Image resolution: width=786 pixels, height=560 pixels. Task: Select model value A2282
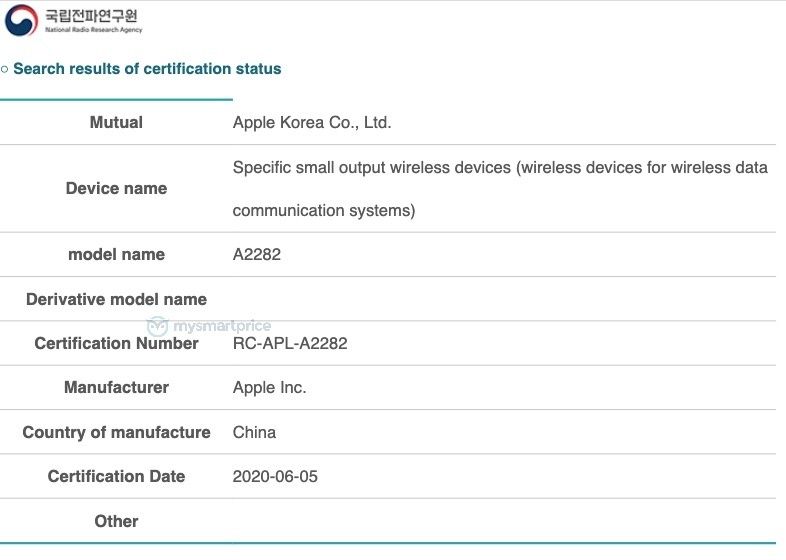click(257, 254)
